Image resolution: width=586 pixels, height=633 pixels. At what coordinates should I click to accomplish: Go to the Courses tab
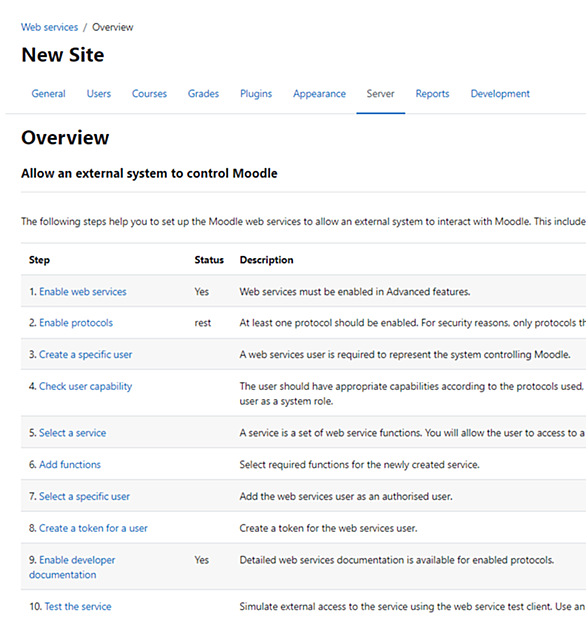coord(149,94)
